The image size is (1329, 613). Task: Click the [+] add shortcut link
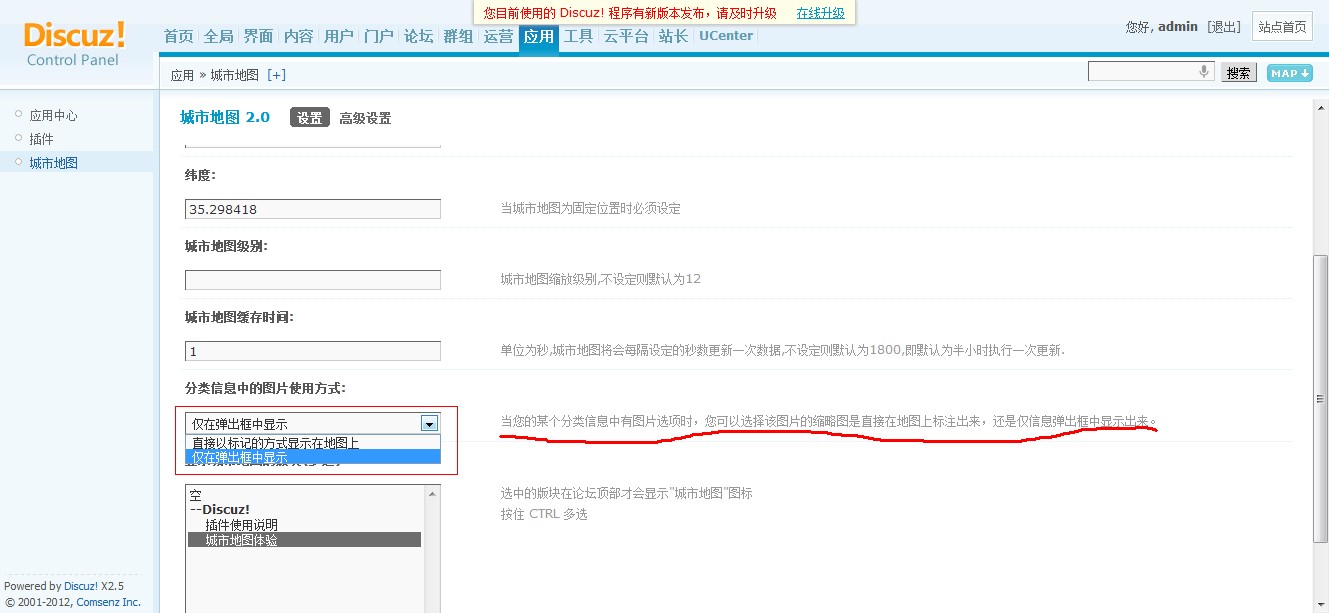point(276,75)
